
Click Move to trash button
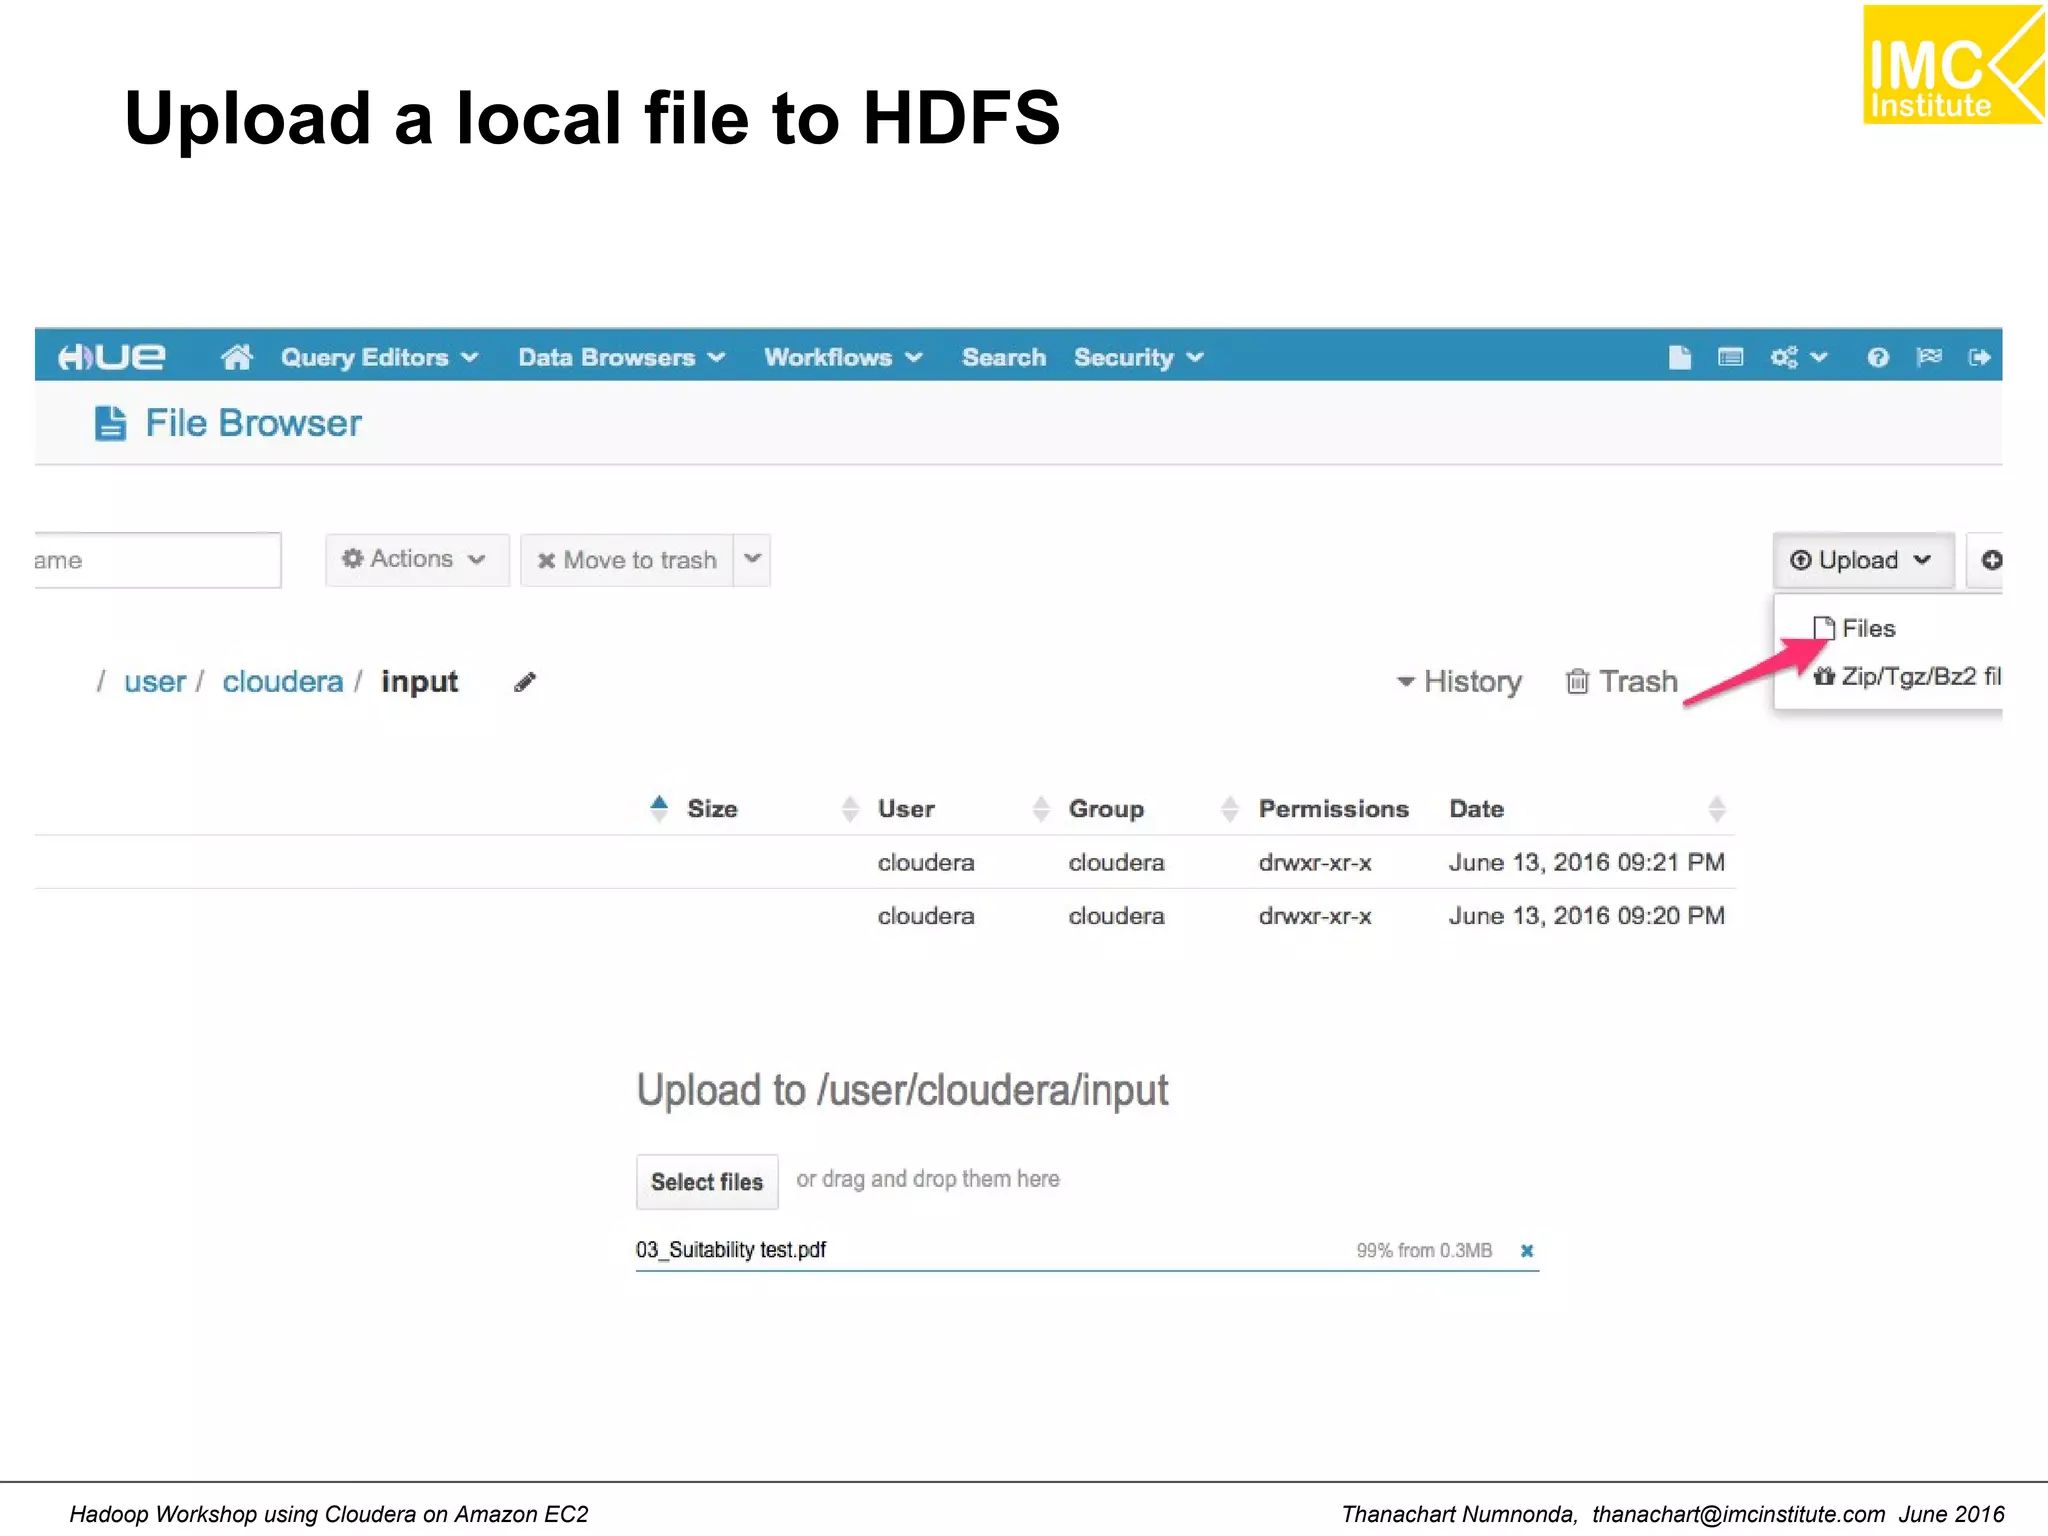[627, 560]
